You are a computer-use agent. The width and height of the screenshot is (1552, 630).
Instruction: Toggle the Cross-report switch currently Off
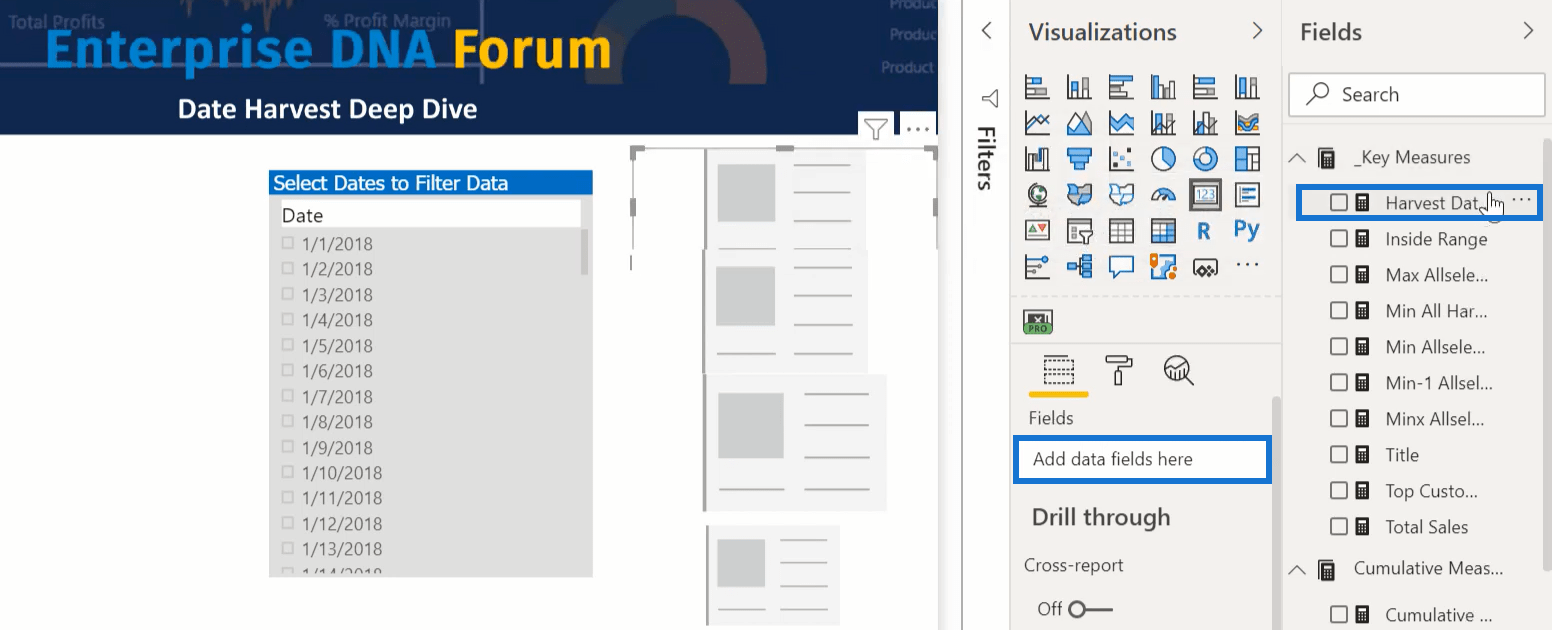coord(1090,609)
